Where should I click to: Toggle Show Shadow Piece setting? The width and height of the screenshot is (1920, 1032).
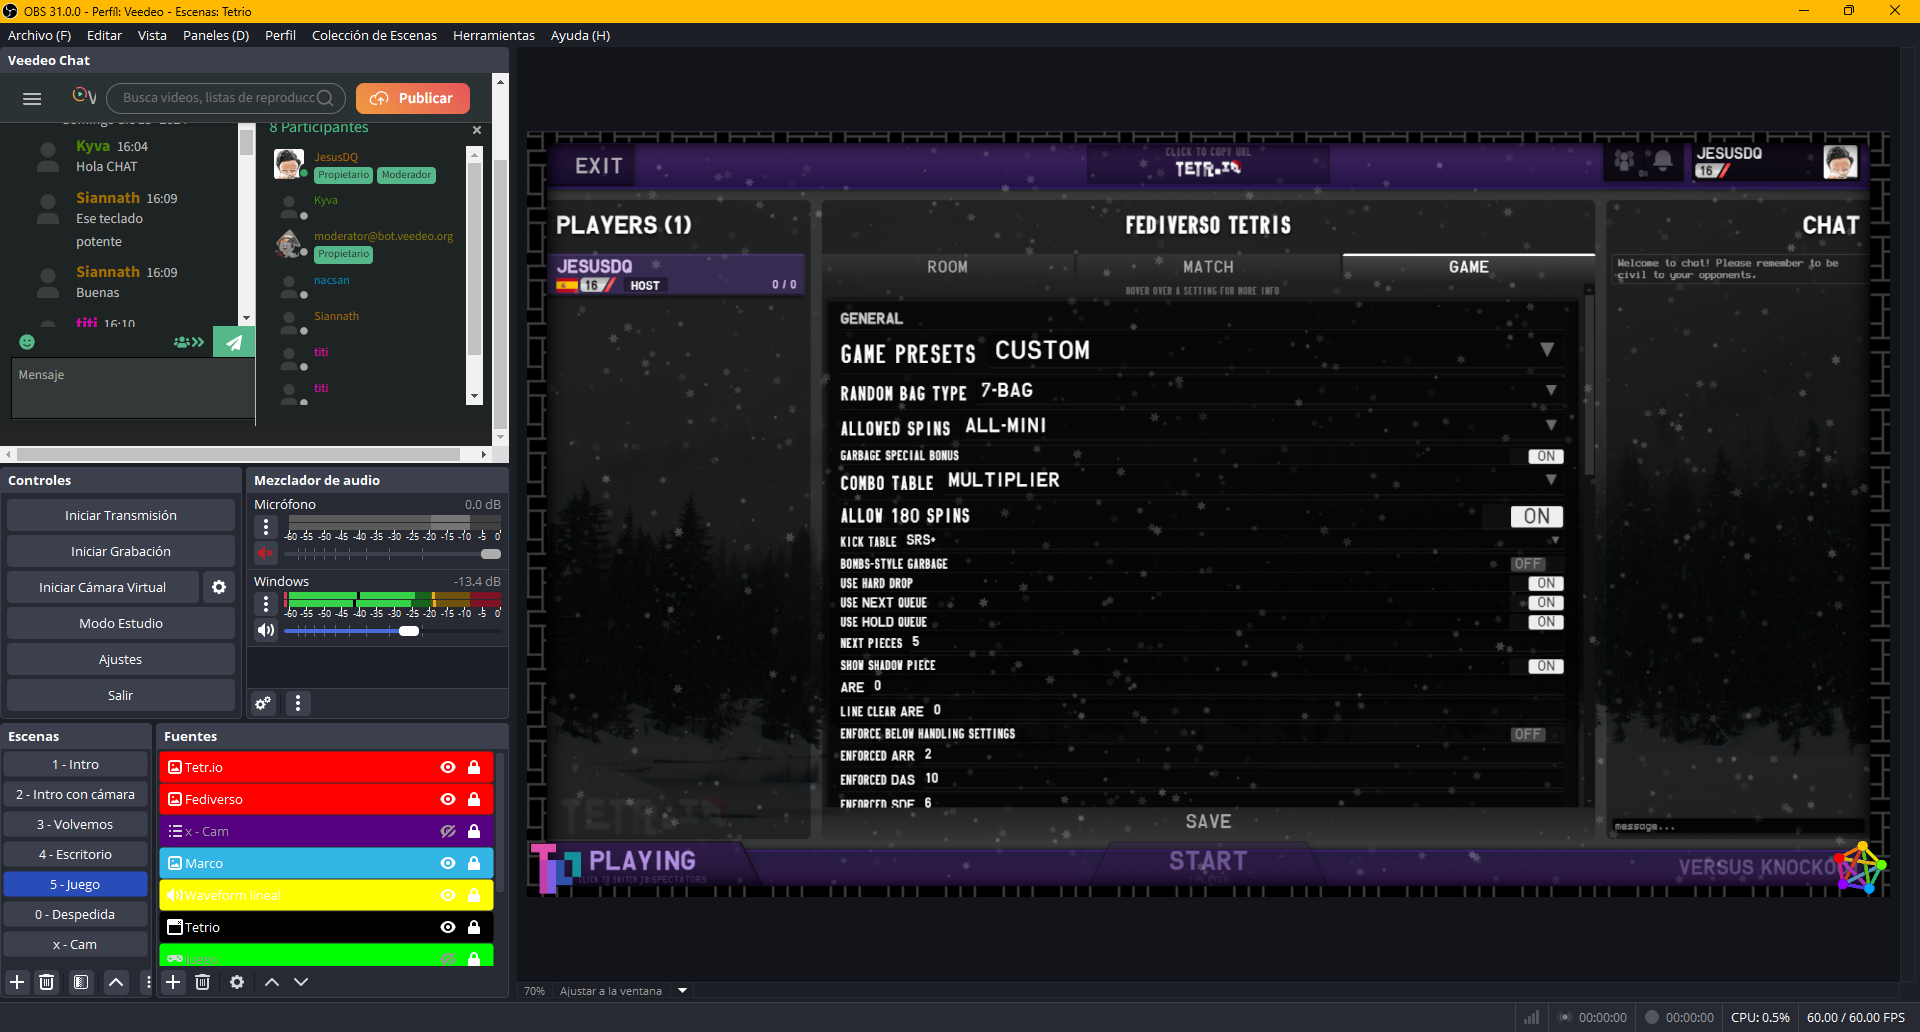[x=1546, y=666]
